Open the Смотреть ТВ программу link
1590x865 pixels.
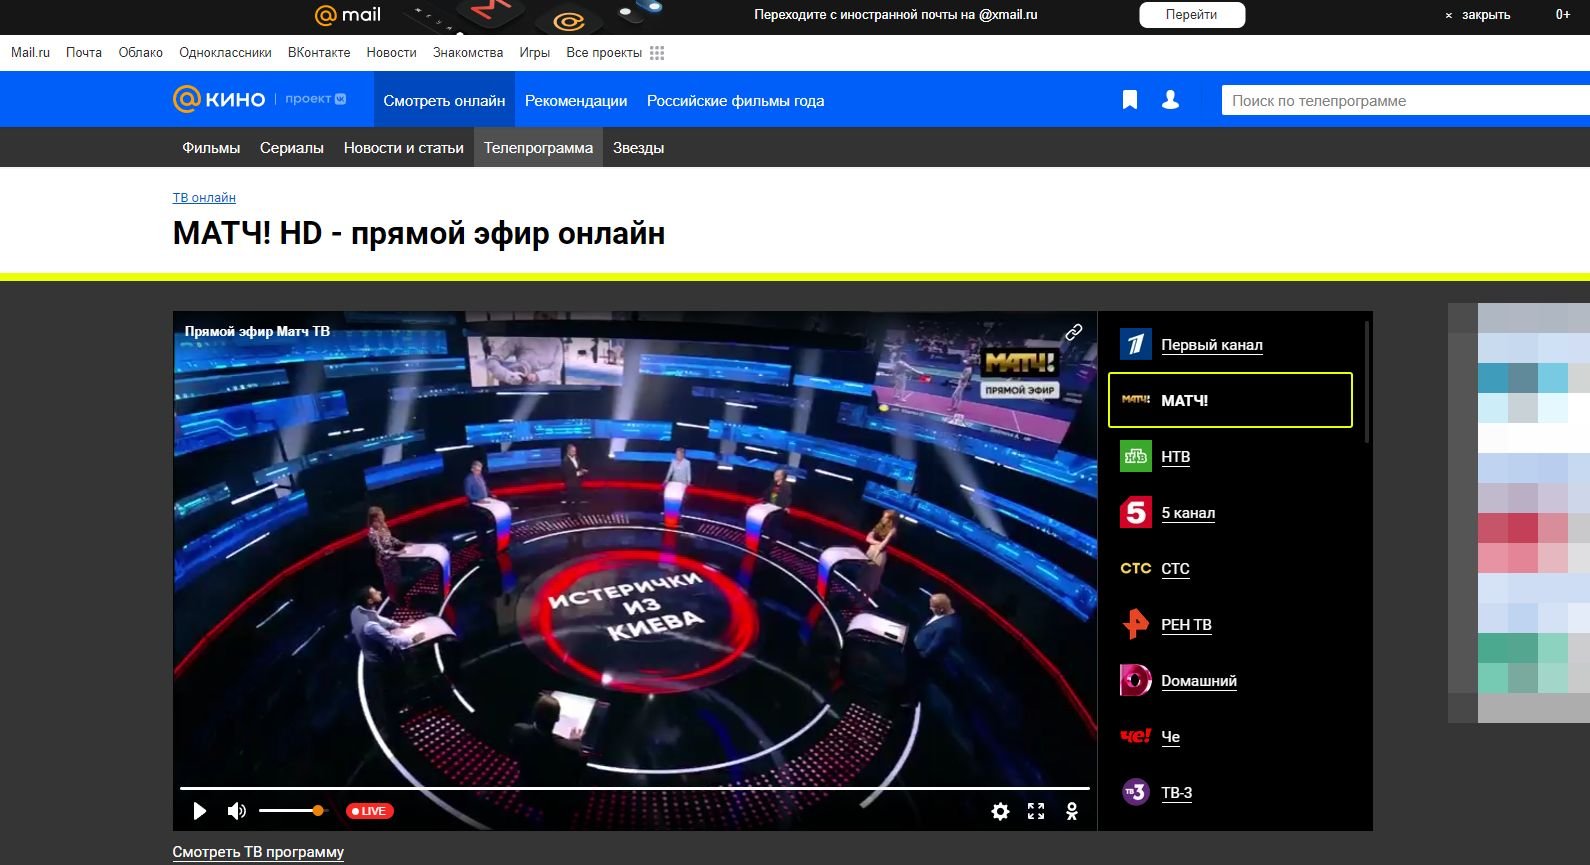click(x=258, y=852)
